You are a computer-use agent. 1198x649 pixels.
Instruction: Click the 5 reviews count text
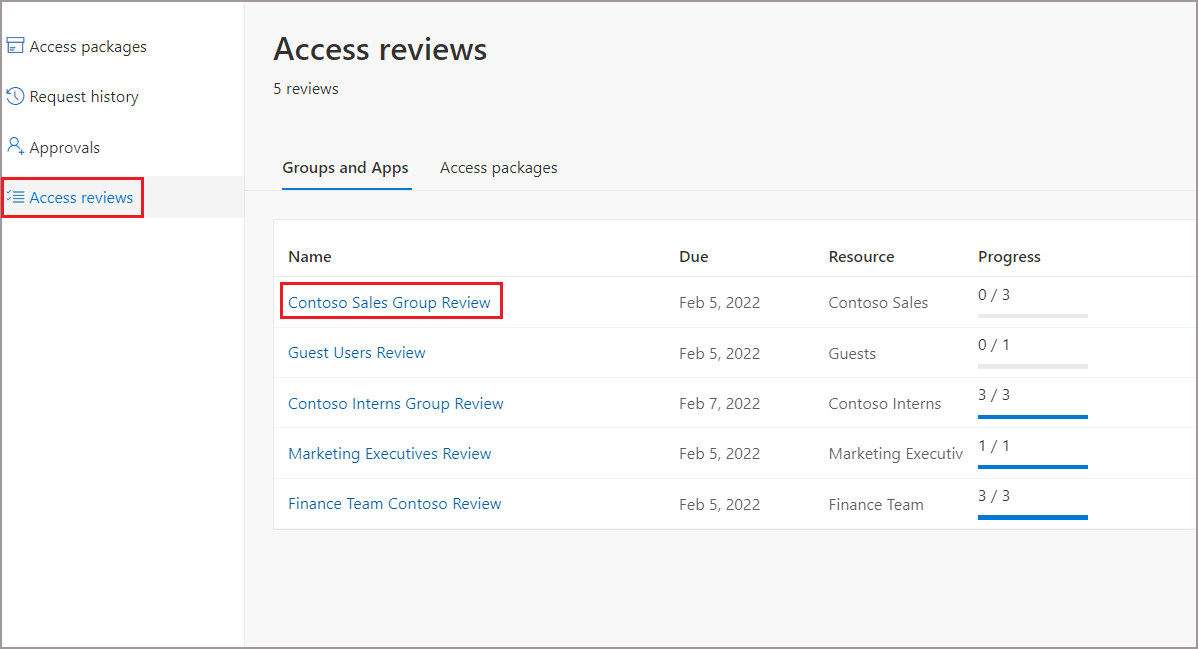[305, 88]
